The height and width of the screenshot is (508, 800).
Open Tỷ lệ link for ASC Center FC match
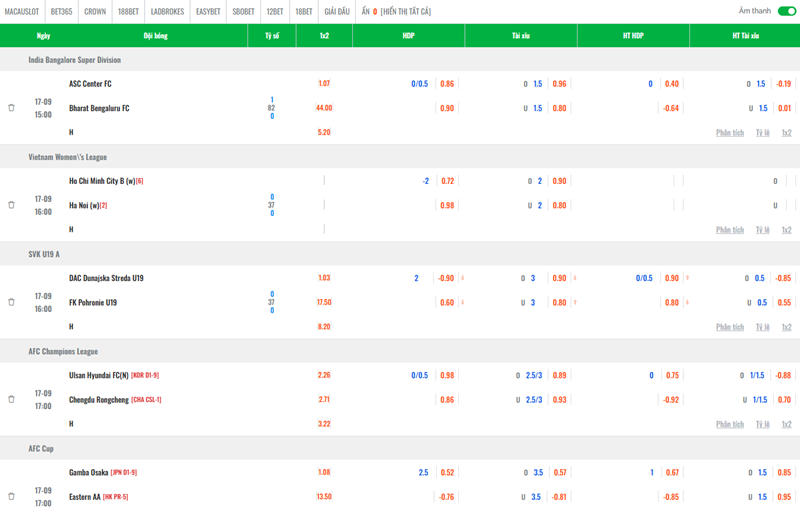click(762, 133)
